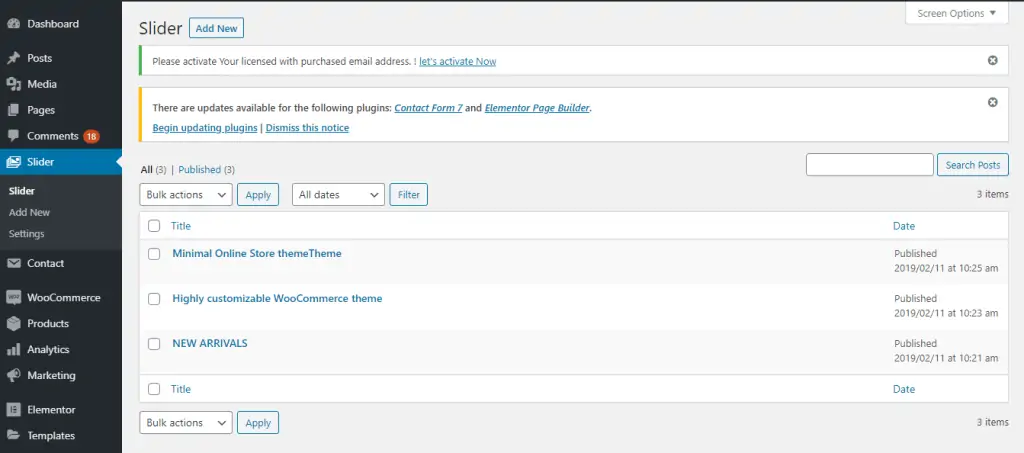Open the Marketing megaphone icon

(x=13, y=376)
